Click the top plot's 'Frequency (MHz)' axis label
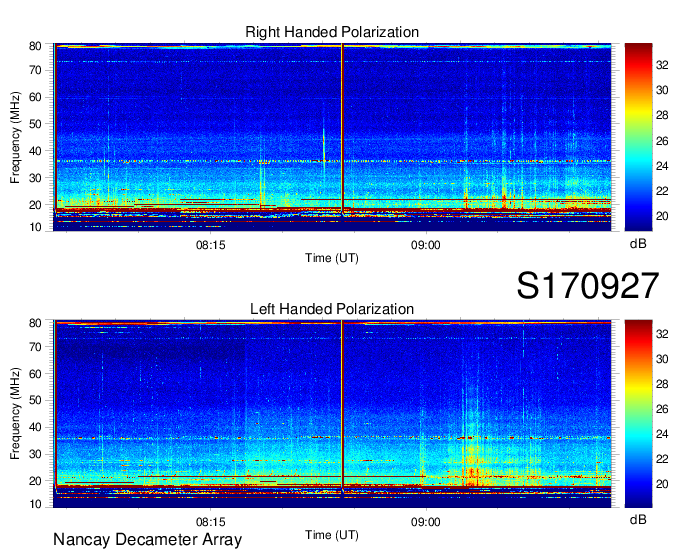 (15, 137)
